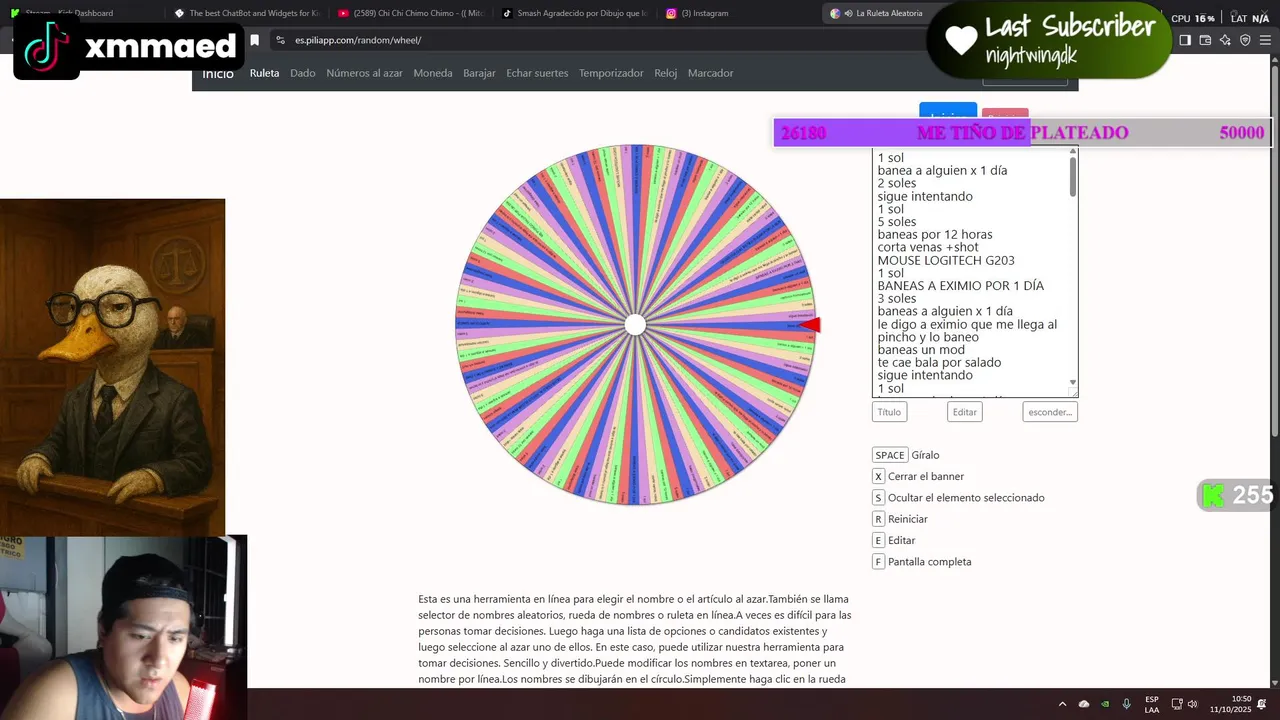Click the 'BANEAS A EXIMIO POR 1 DÍA' entry
The image size is (1280, 720).
click(961, 286)
